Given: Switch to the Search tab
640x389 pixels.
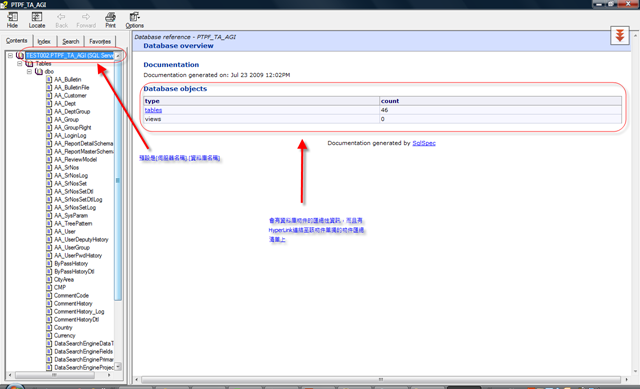Looking at the screenshot, I should point(71,41).
